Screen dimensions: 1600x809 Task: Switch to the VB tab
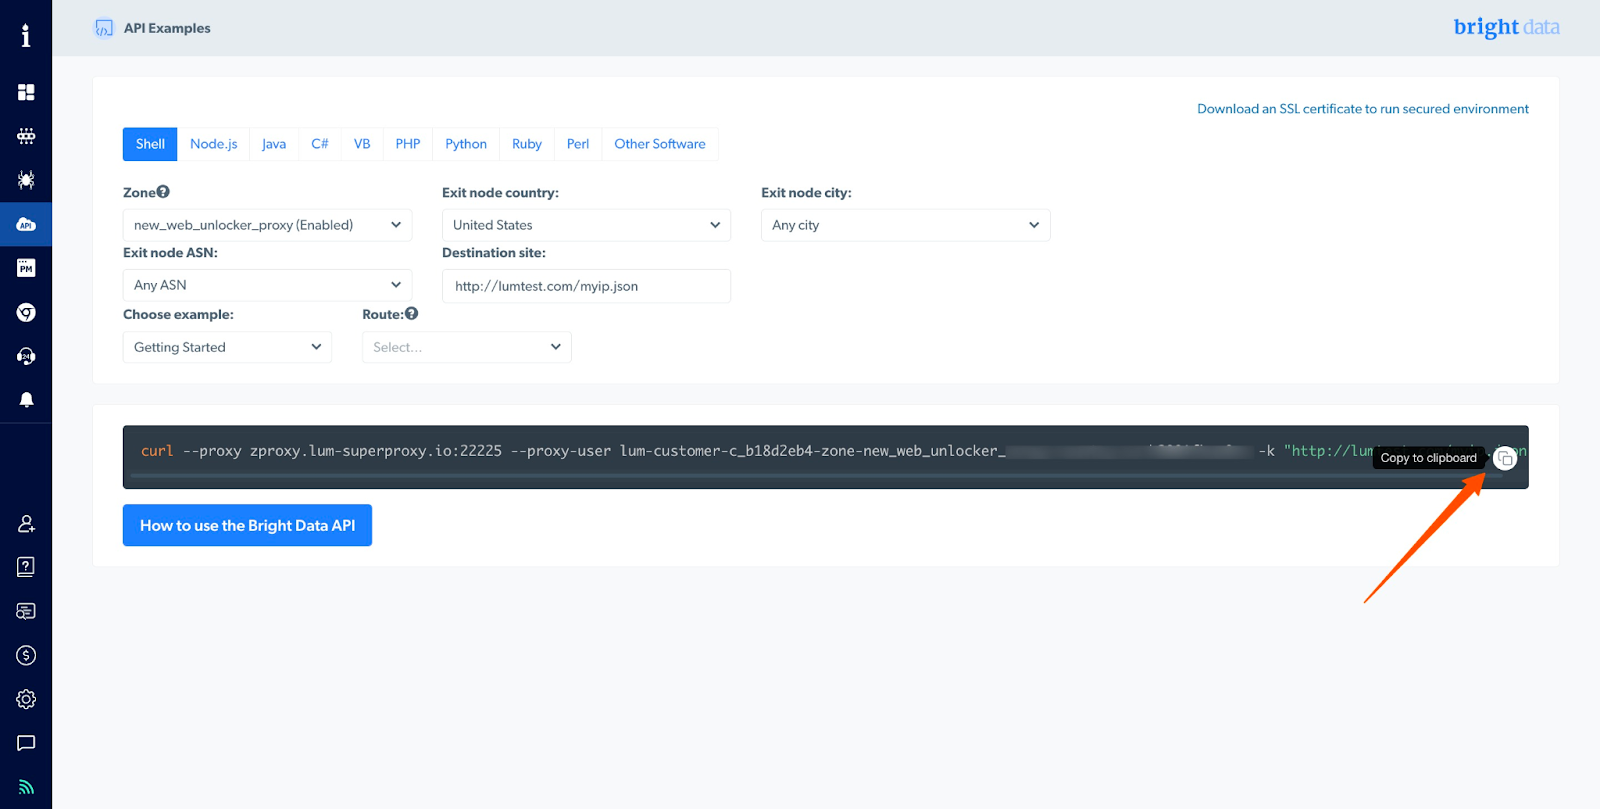pyautogui.click(x=362, y=144)
